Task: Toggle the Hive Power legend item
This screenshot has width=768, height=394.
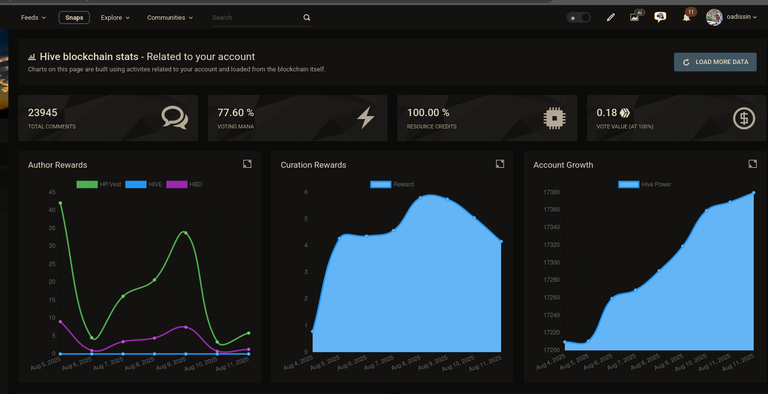Action: 645,184
